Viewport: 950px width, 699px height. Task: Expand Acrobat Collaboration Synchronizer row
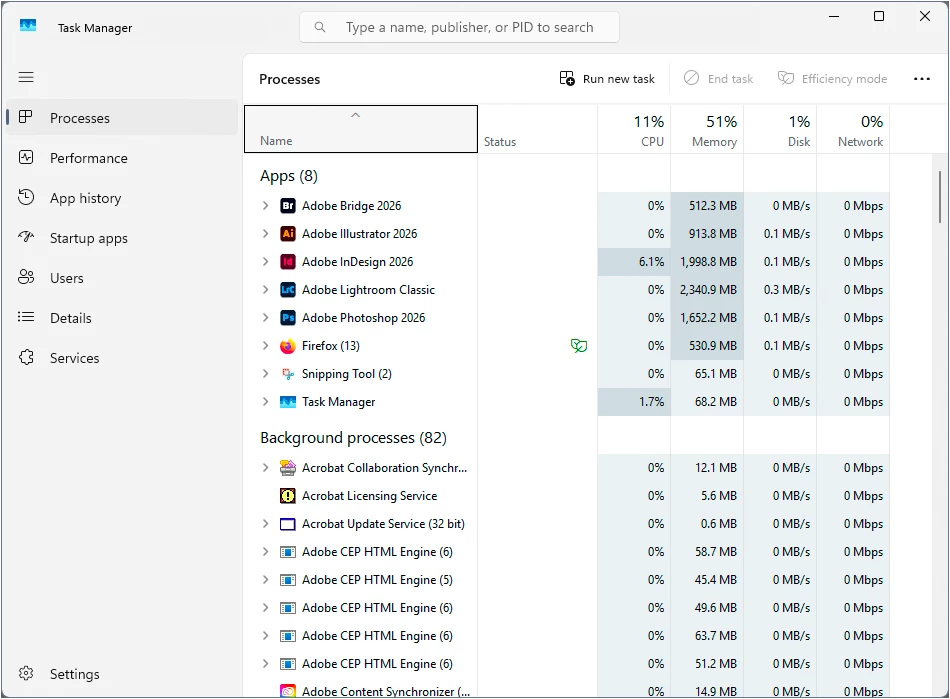coord(265,468)
